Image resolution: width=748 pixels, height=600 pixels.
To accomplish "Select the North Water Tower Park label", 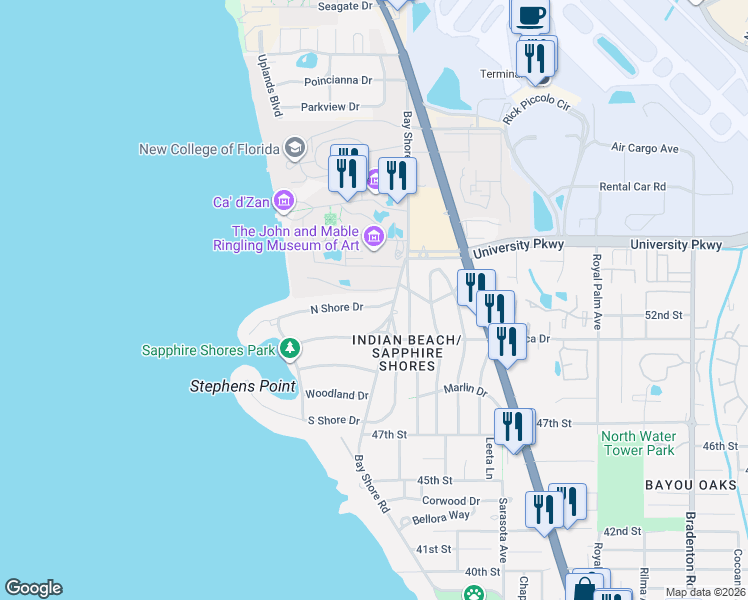I will pyautogui.click(x=639, y=443).
